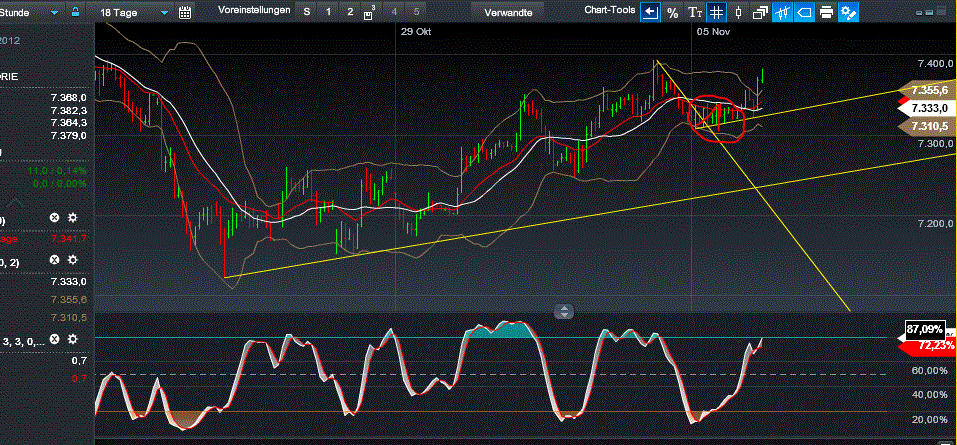The width and height of the screenshot is (957, 445).
Task: Load chart preset 2
Action: pyautogui.click(x=349, y=13)
